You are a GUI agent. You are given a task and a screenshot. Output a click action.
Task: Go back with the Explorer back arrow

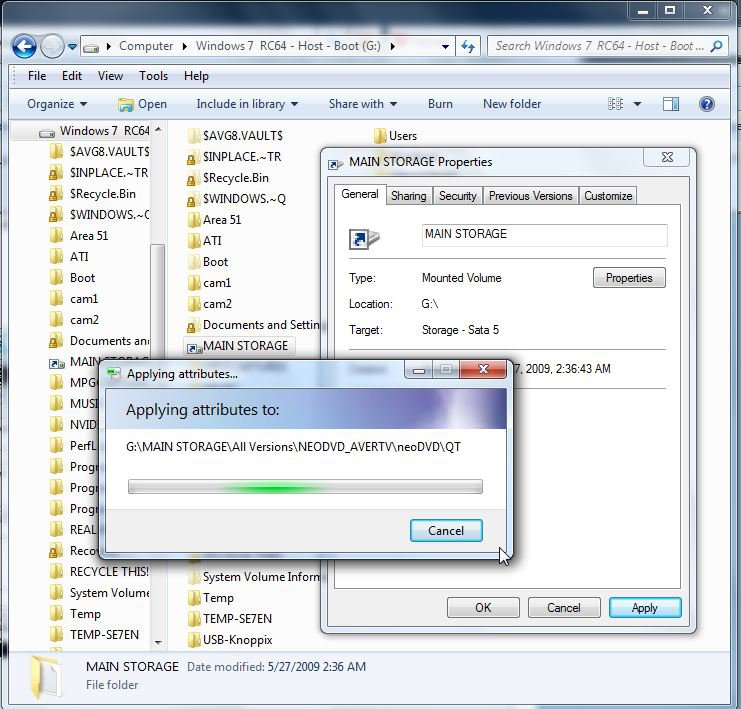coord(24,46)
